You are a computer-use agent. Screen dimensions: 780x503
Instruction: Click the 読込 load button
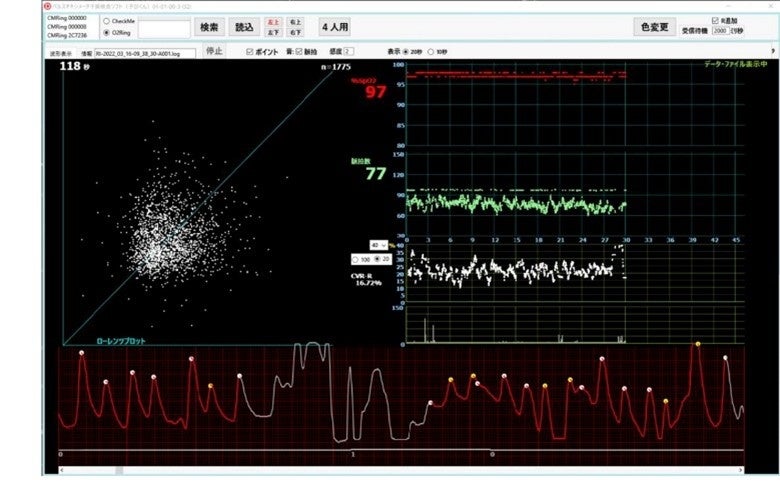244,27
